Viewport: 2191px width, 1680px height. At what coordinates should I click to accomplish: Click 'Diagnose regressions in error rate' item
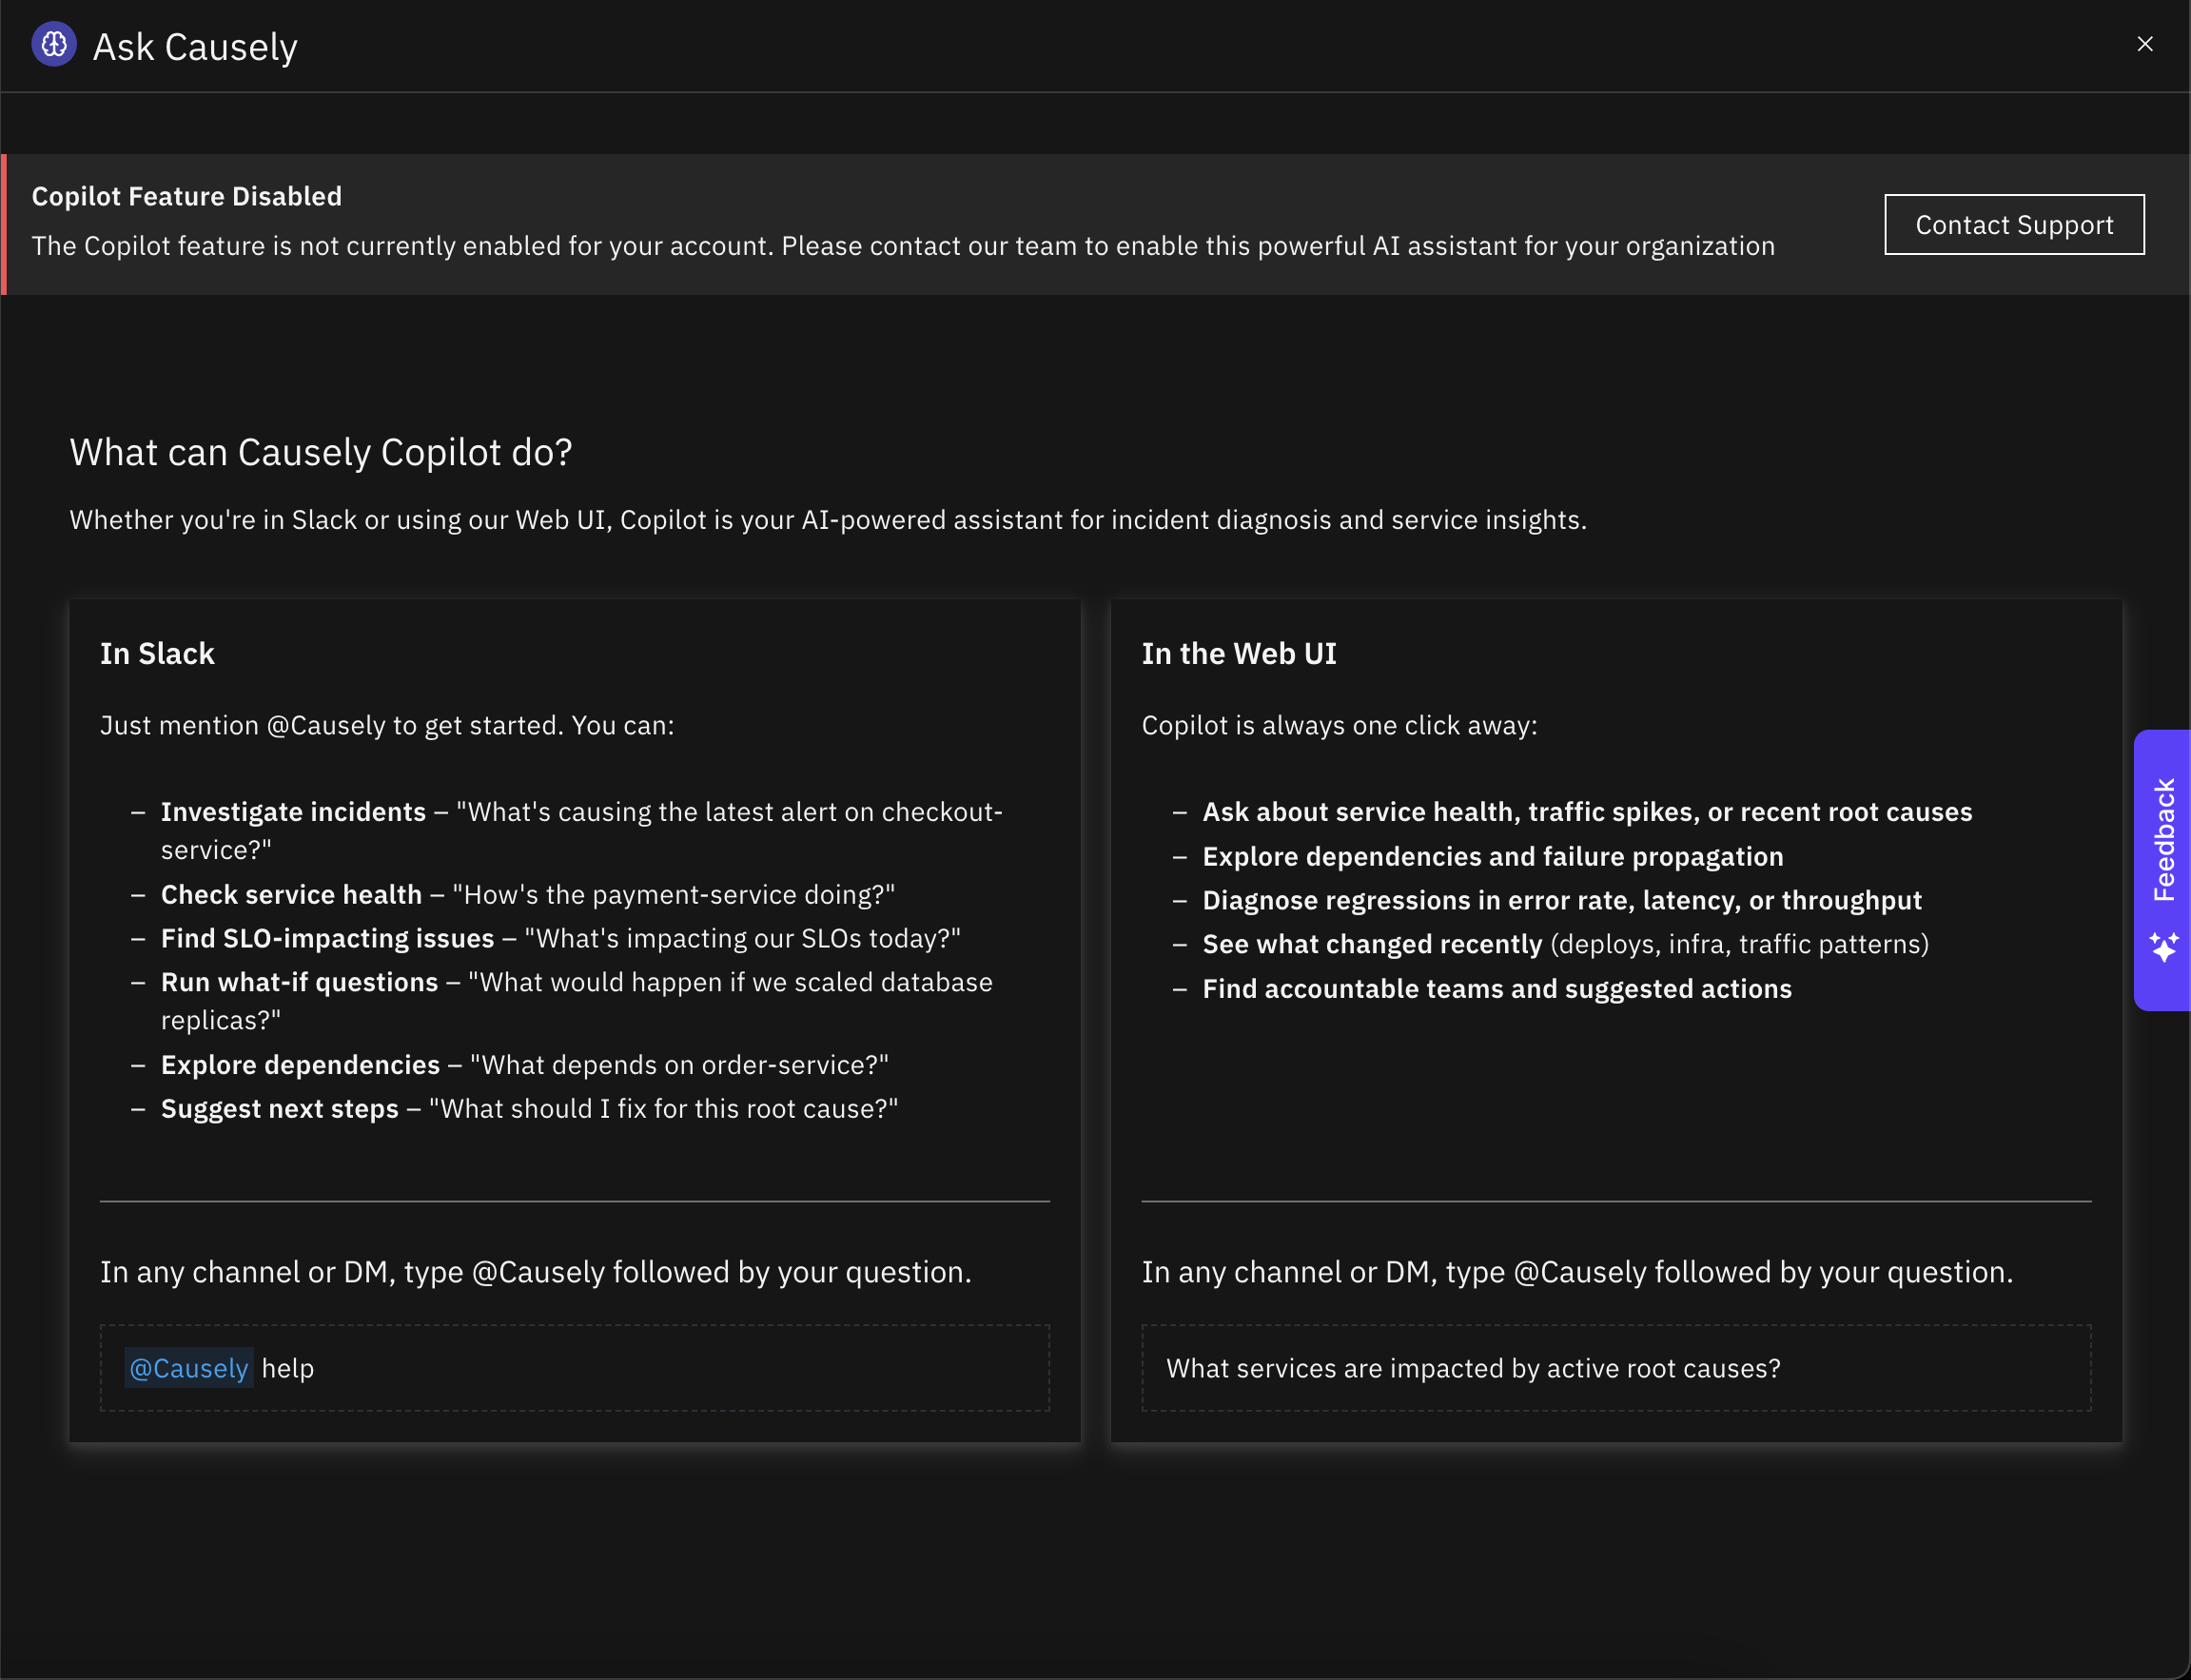tap(1562, 901)
